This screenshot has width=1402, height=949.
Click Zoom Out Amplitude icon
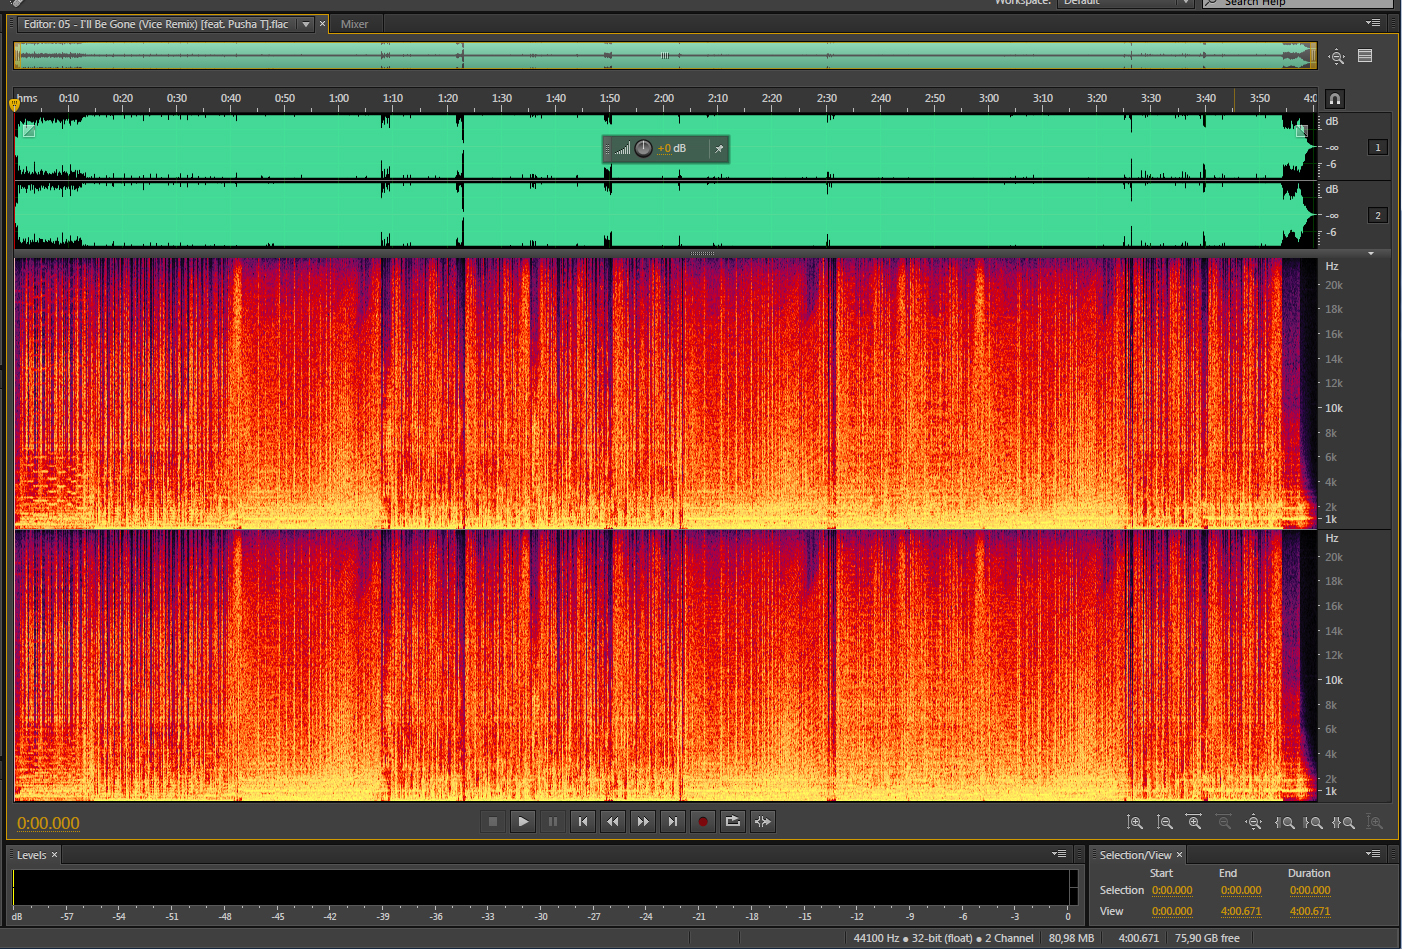click(x=1165, y=822)
